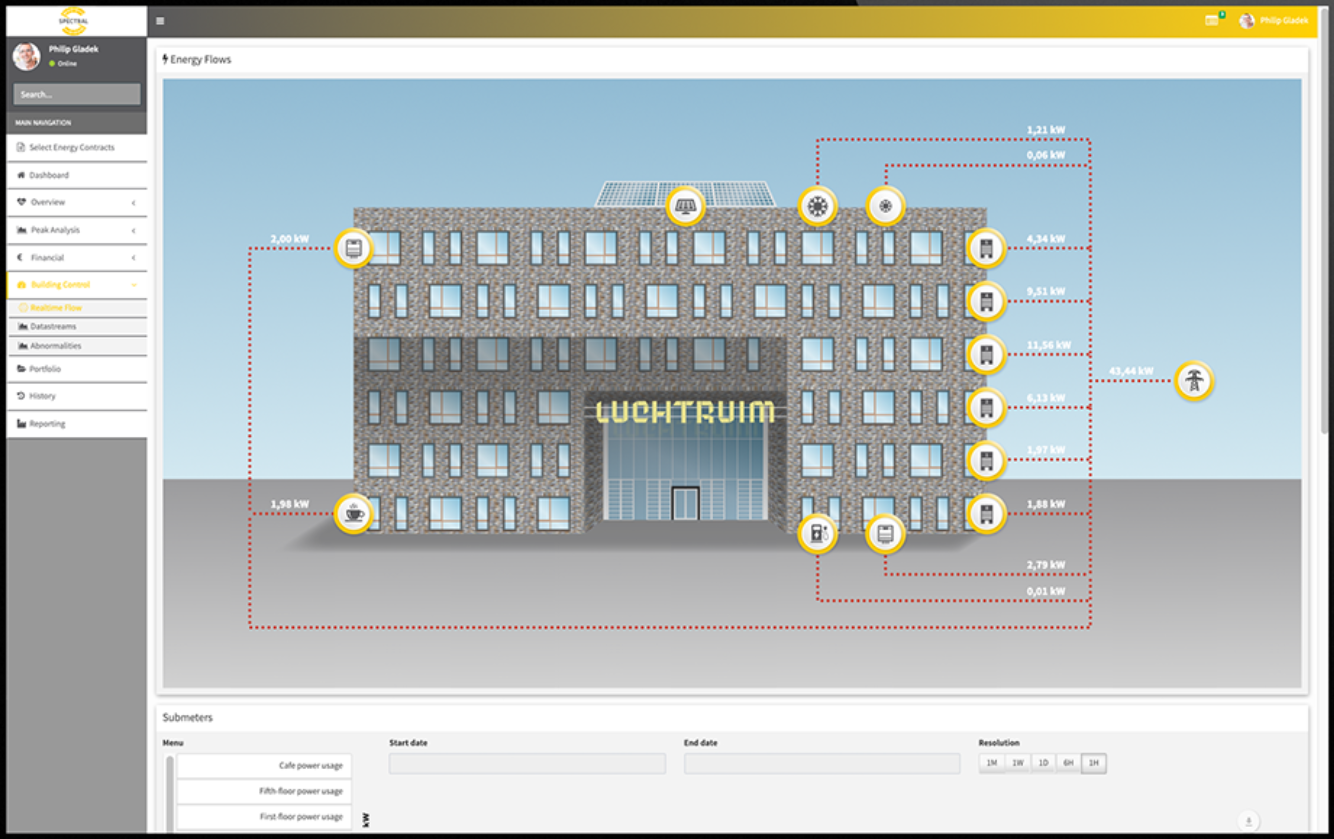Click the ventilation snowflake icon on the roof

(x=885, y=207)
